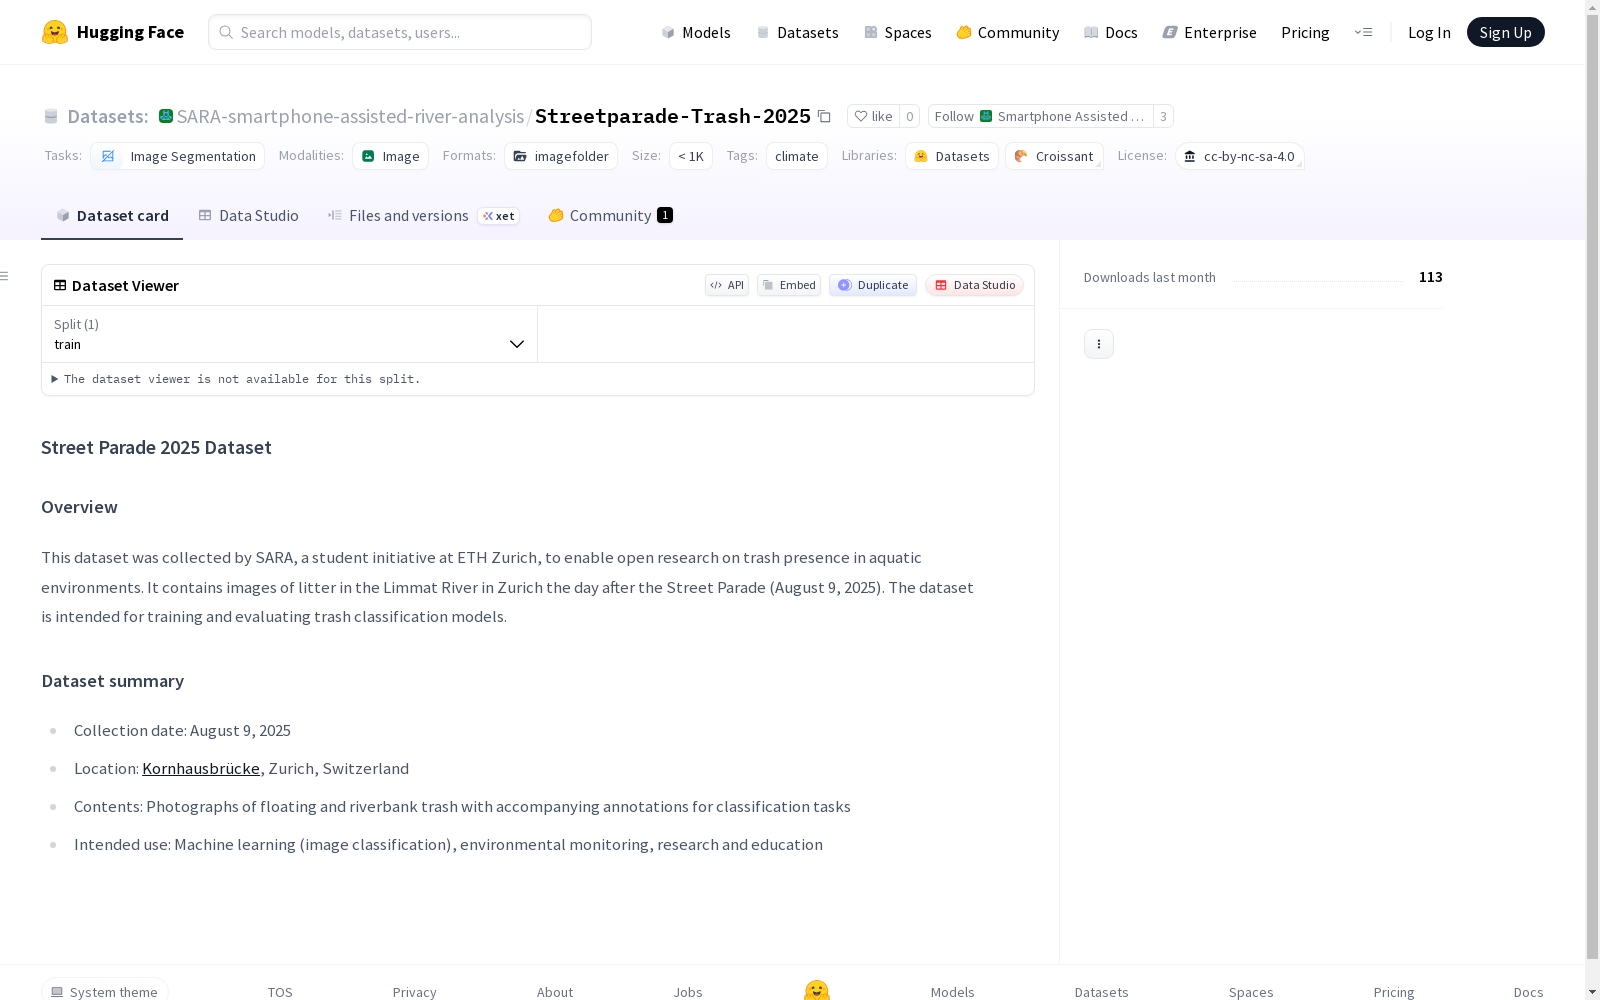The width and height of the screenshot is (1600, 1000).
Task: Click the follower count 3 badge
Action: tap(1163, 116)
